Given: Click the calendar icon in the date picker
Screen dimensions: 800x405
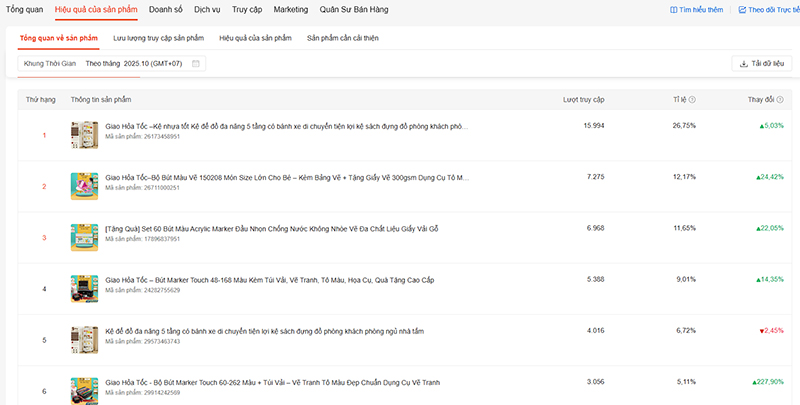Looking at the screenshot, I should coord(196,63).
